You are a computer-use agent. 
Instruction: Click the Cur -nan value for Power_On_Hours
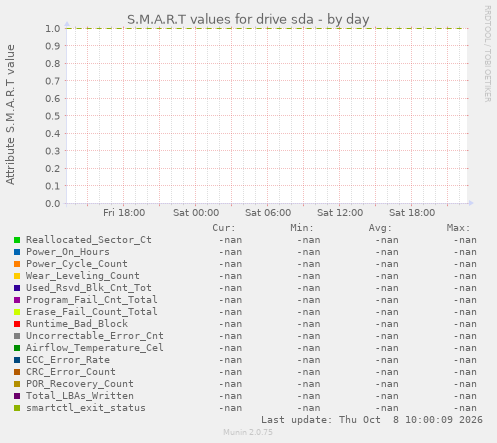[x=230, y=252]
